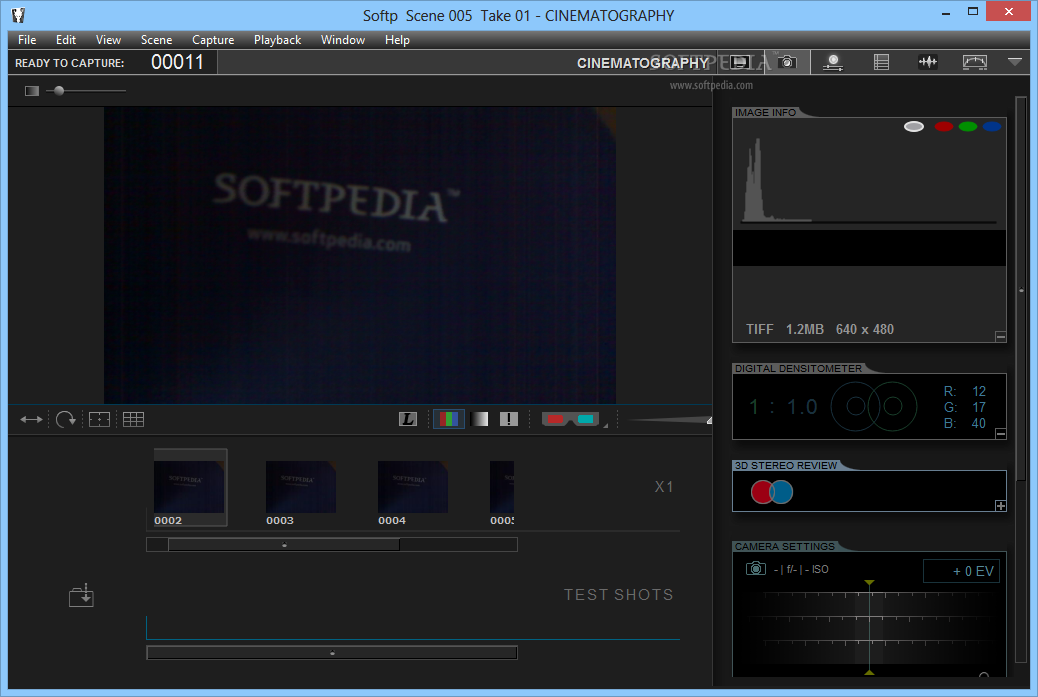Open the animator workspace monitor icon

click(740, 62)
